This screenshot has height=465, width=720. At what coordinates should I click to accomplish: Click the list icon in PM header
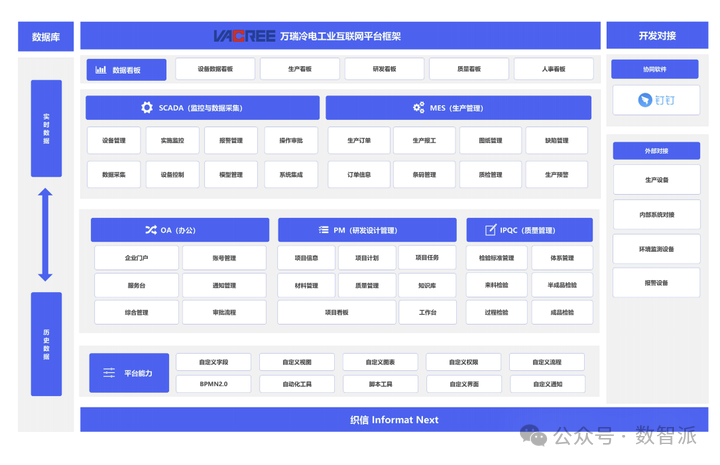tap(324, 230)
